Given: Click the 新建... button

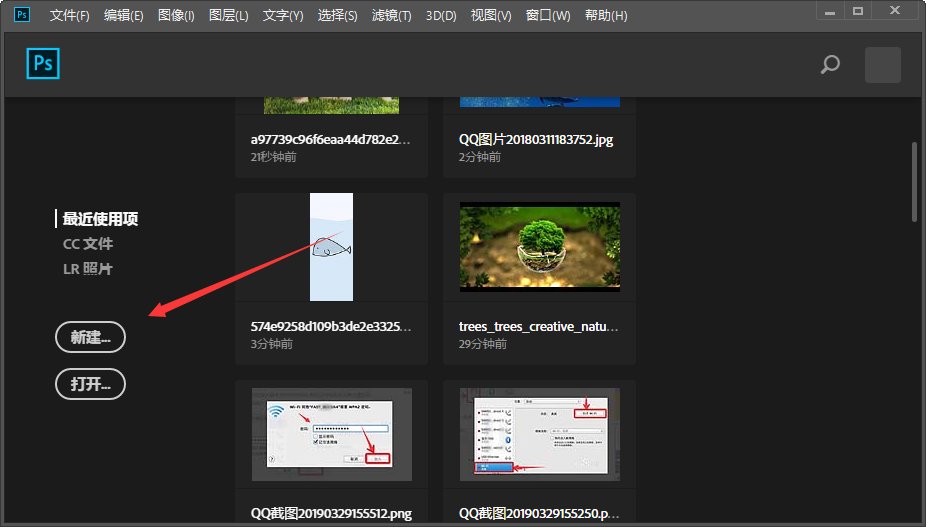Looking at the screenshot, I should [x=90, y=337].
